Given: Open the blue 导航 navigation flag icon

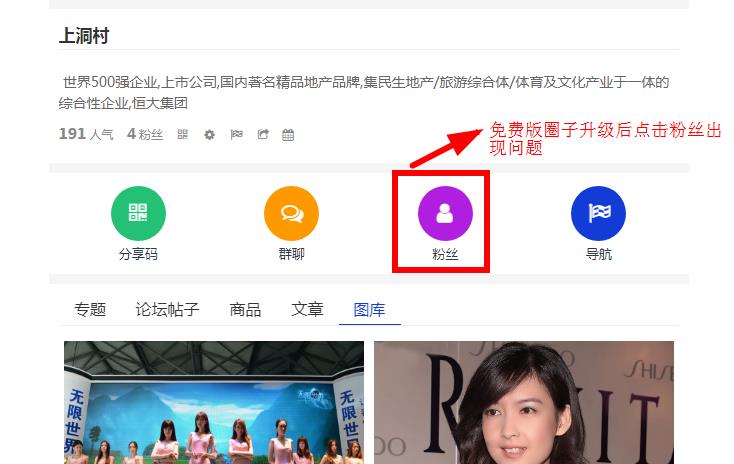Looking at the screenshot, I should coord(598,213).
